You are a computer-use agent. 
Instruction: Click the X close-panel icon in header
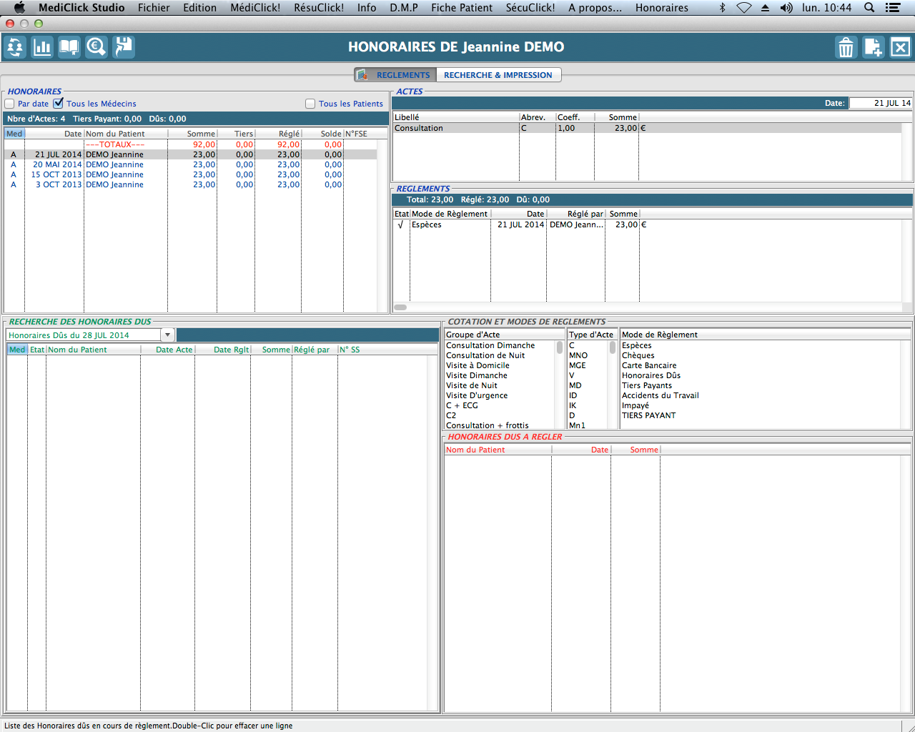900,47
